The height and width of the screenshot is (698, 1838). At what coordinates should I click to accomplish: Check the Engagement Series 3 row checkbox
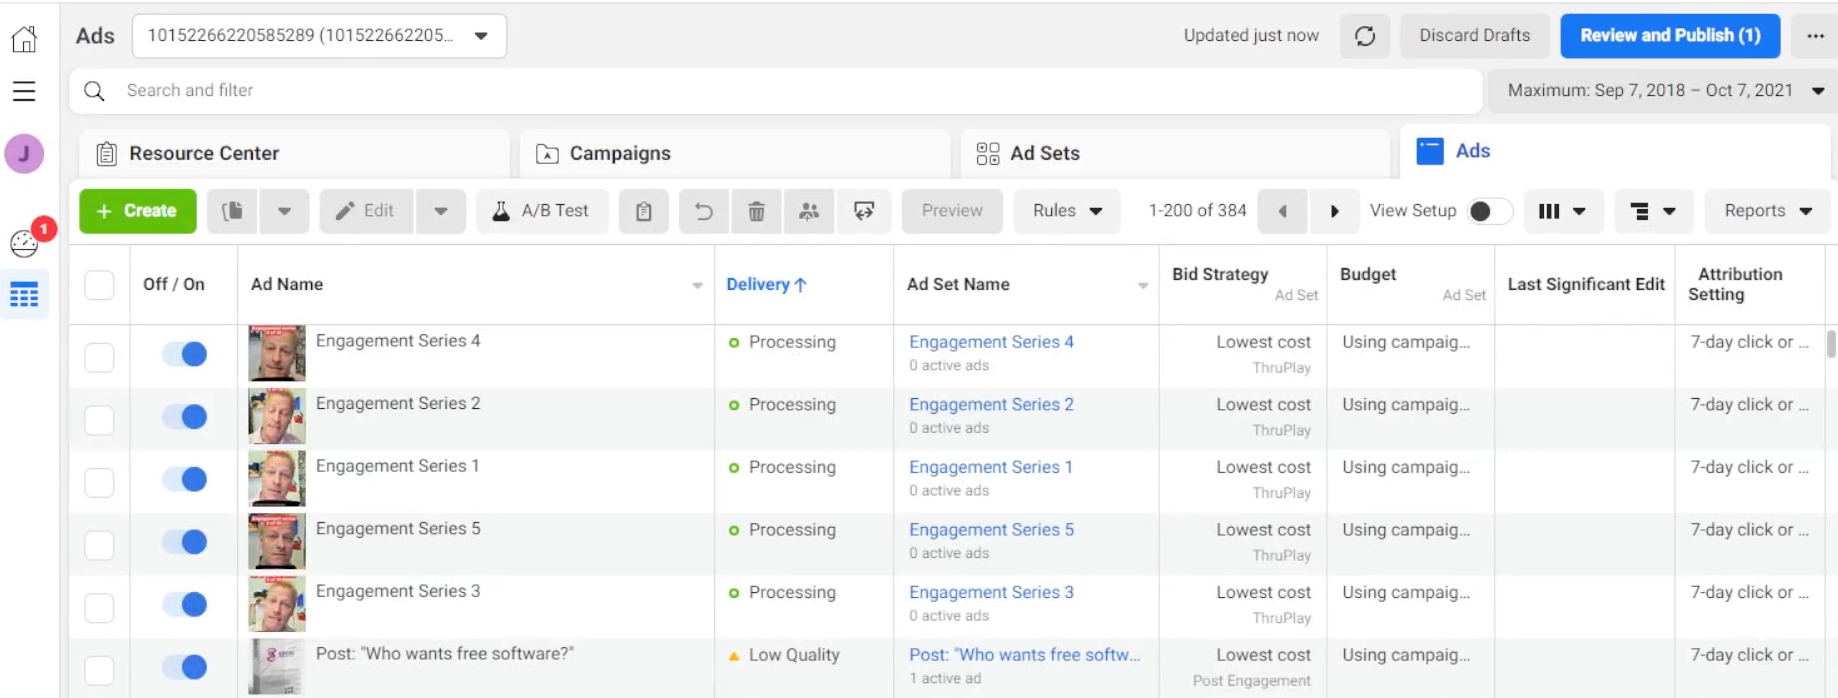pyautogui.click(x=99, y=608)
